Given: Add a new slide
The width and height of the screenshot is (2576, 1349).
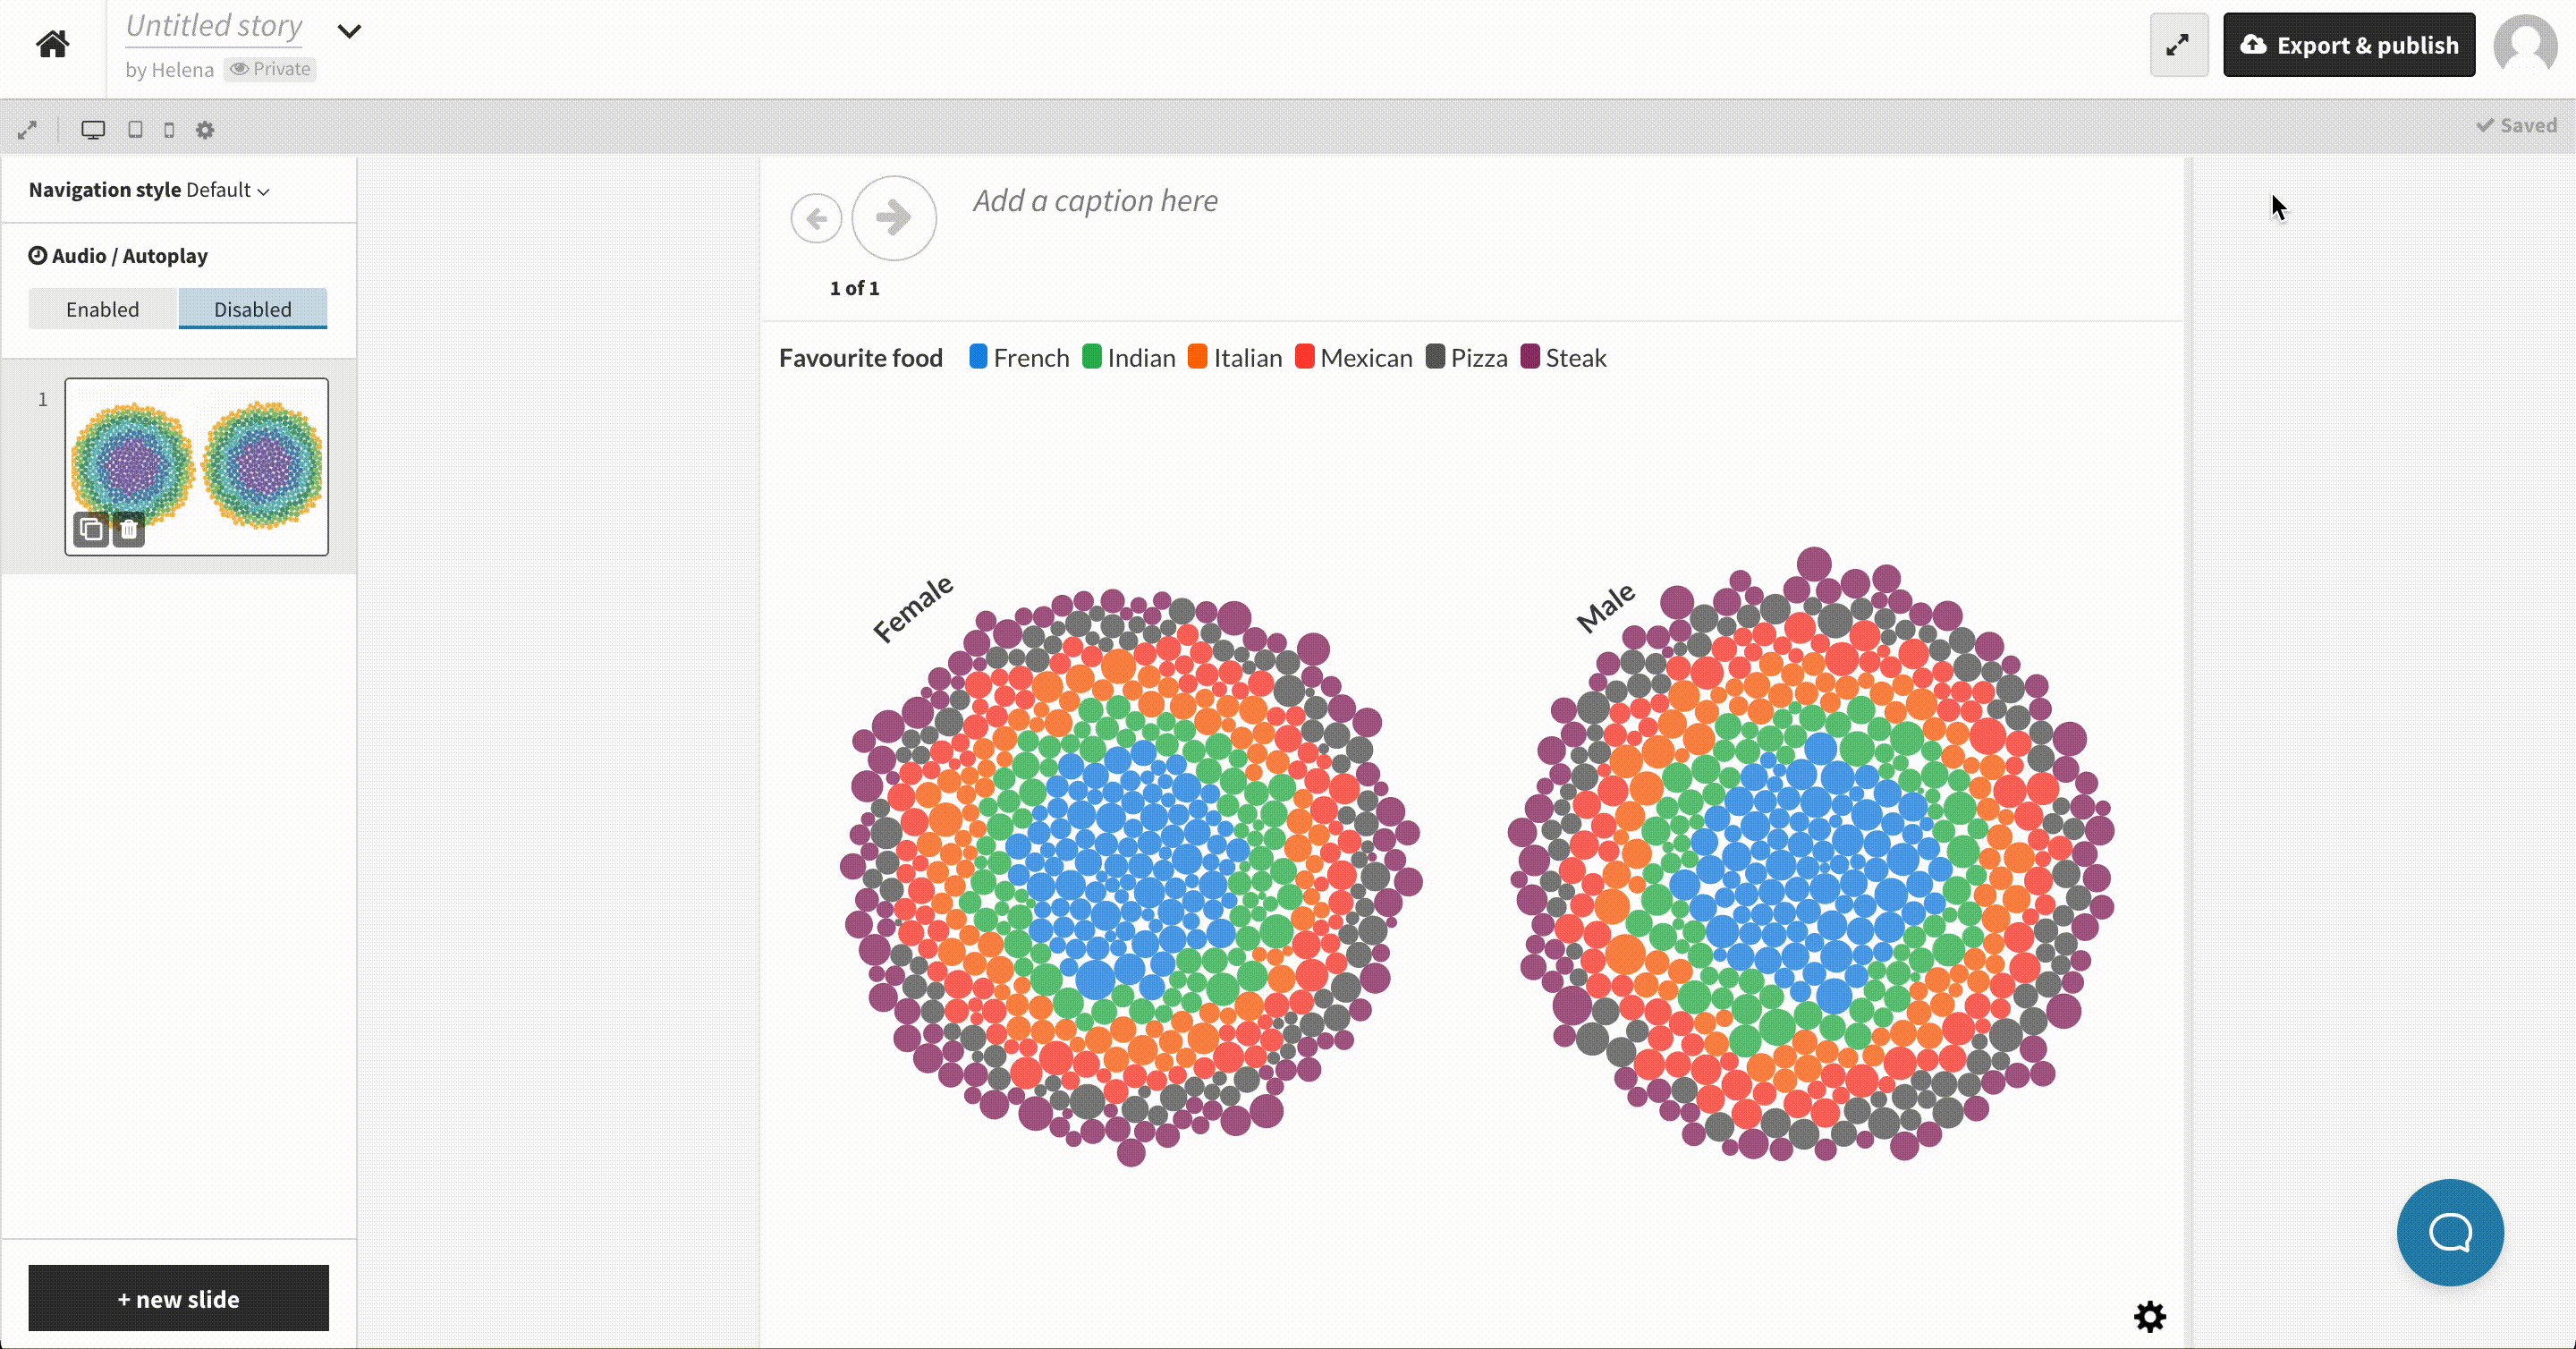Looking at the screenshot, I should coord(178,1298).
